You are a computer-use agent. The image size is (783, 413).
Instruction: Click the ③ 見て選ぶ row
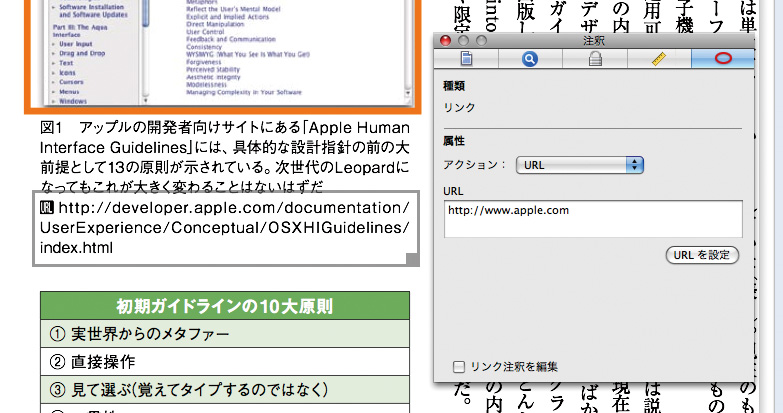coord(225,390)
